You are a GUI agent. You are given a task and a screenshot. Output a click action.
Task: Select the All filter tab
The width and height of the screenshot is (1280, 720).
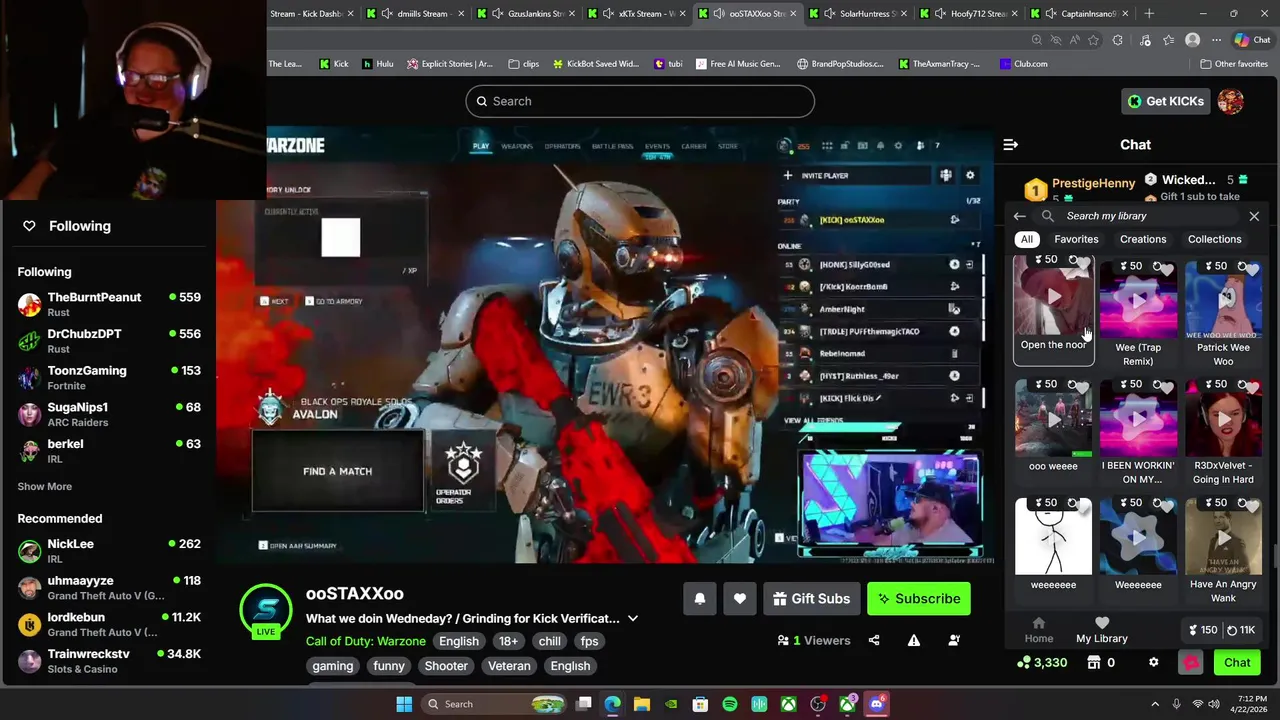point(1027,239)
